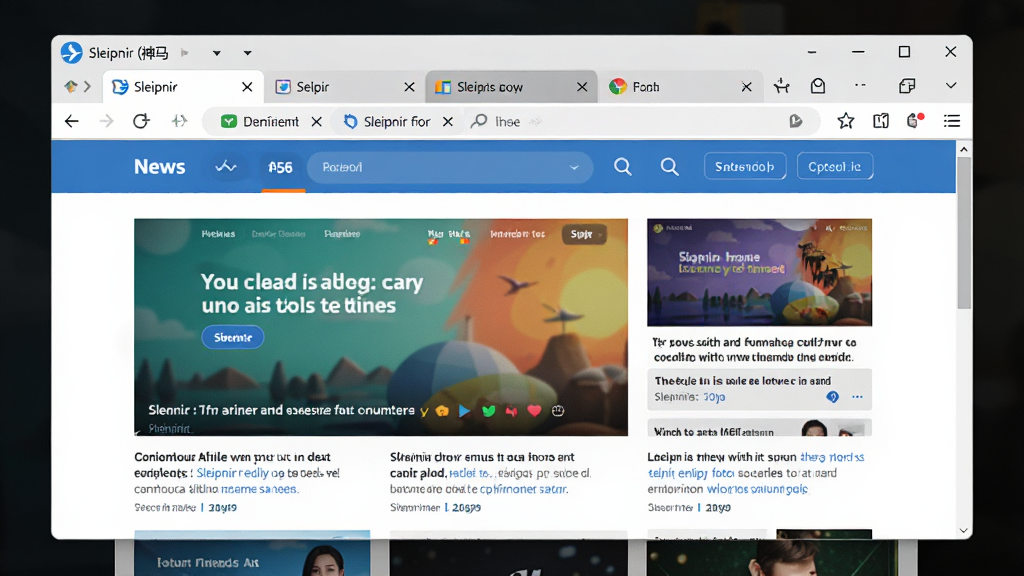Click the blue play icon in hero caption
The width and height of the screenshot is (1024, 576).
464,411
